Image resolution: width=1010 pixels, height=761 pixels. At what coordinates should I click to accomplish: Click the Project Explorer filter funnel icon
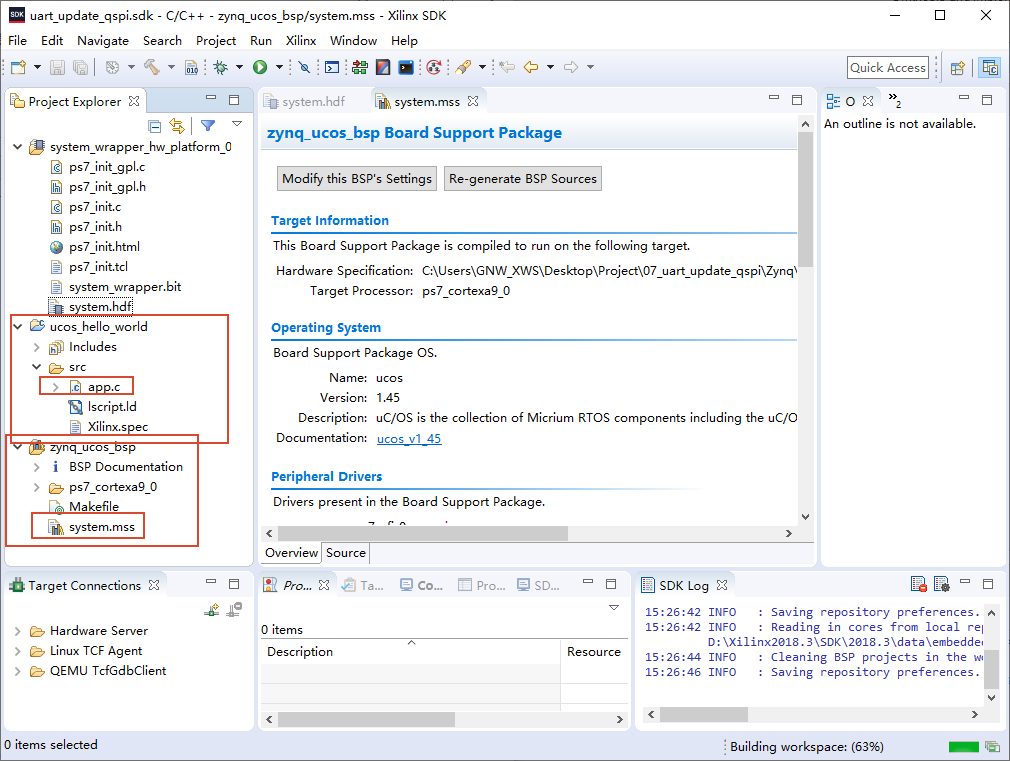pos(208,125)
